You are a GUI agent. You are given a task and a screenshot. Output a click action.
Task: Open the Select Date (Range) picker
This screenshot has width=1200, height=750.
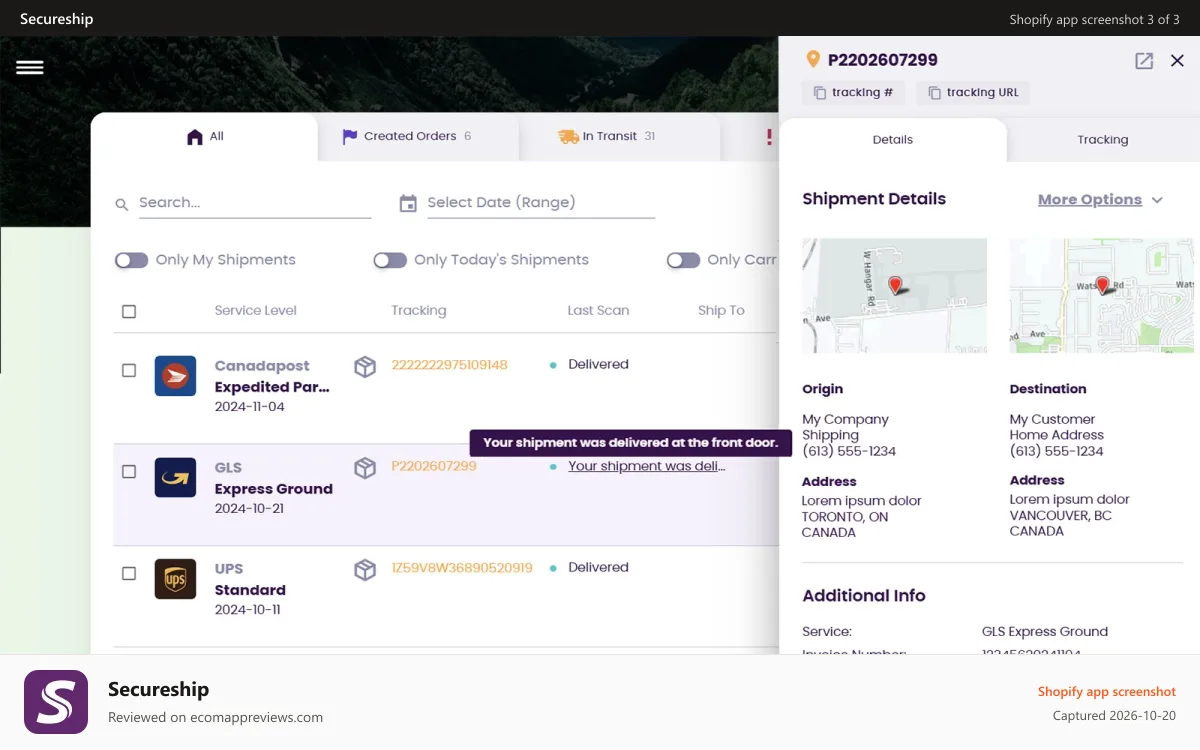pos(540,203)
